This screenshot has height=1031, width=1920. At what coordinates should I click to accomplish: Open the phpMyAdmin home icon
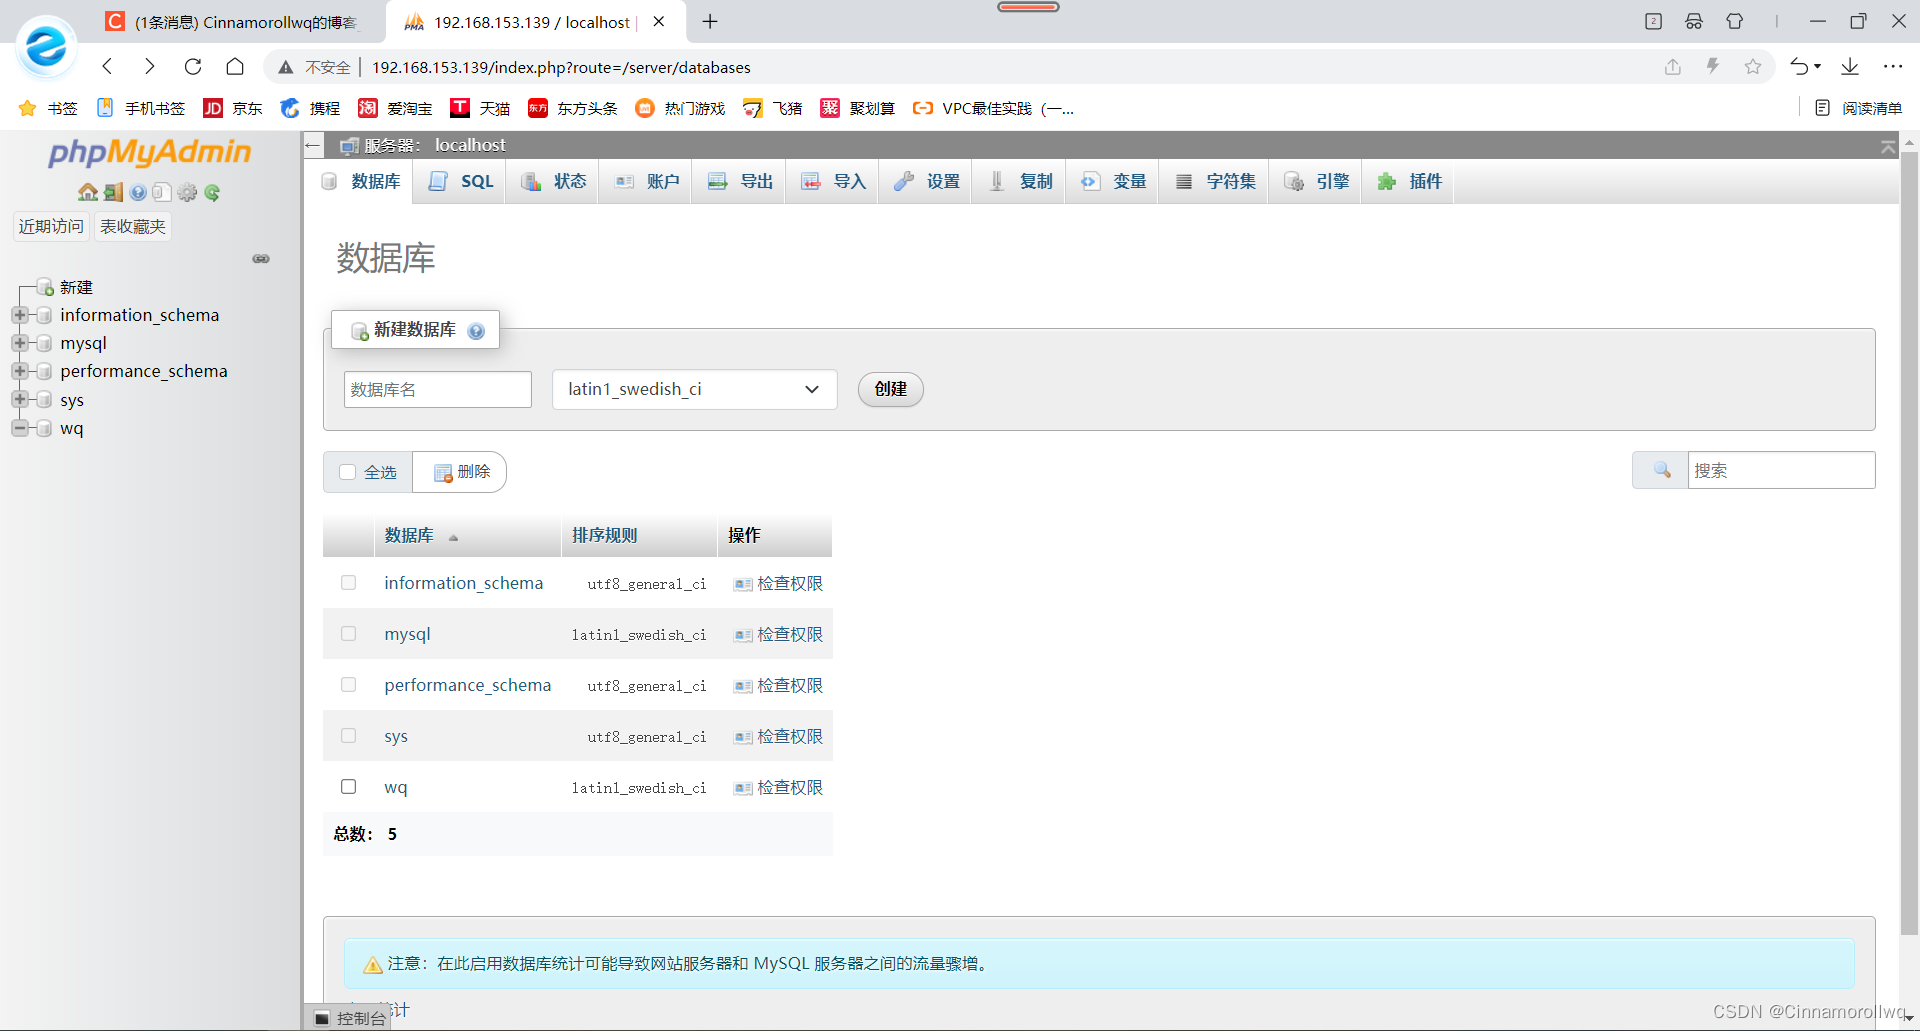(x=88, y=192)
